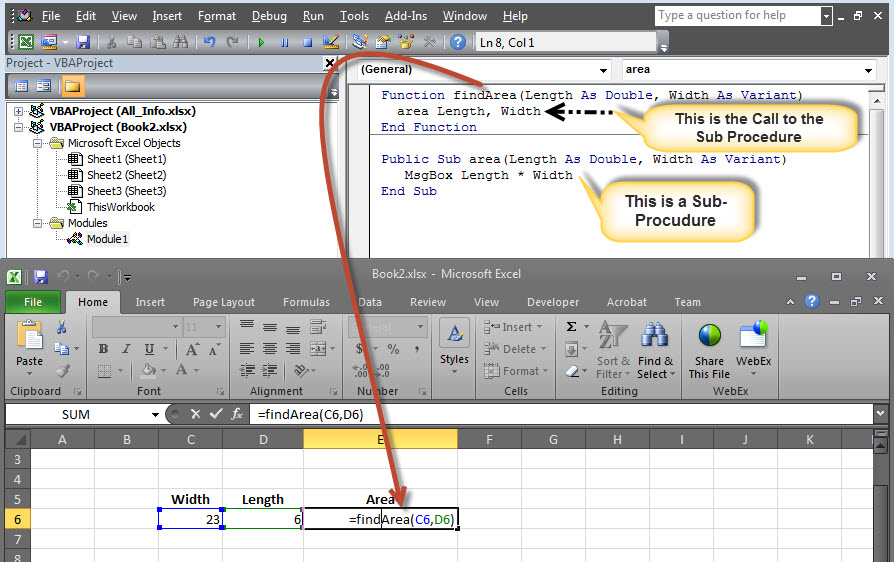This screenshot has width=894, height=562.
Task: Open the Name Box dropdown arrow
Action: [x=155, y=414]
